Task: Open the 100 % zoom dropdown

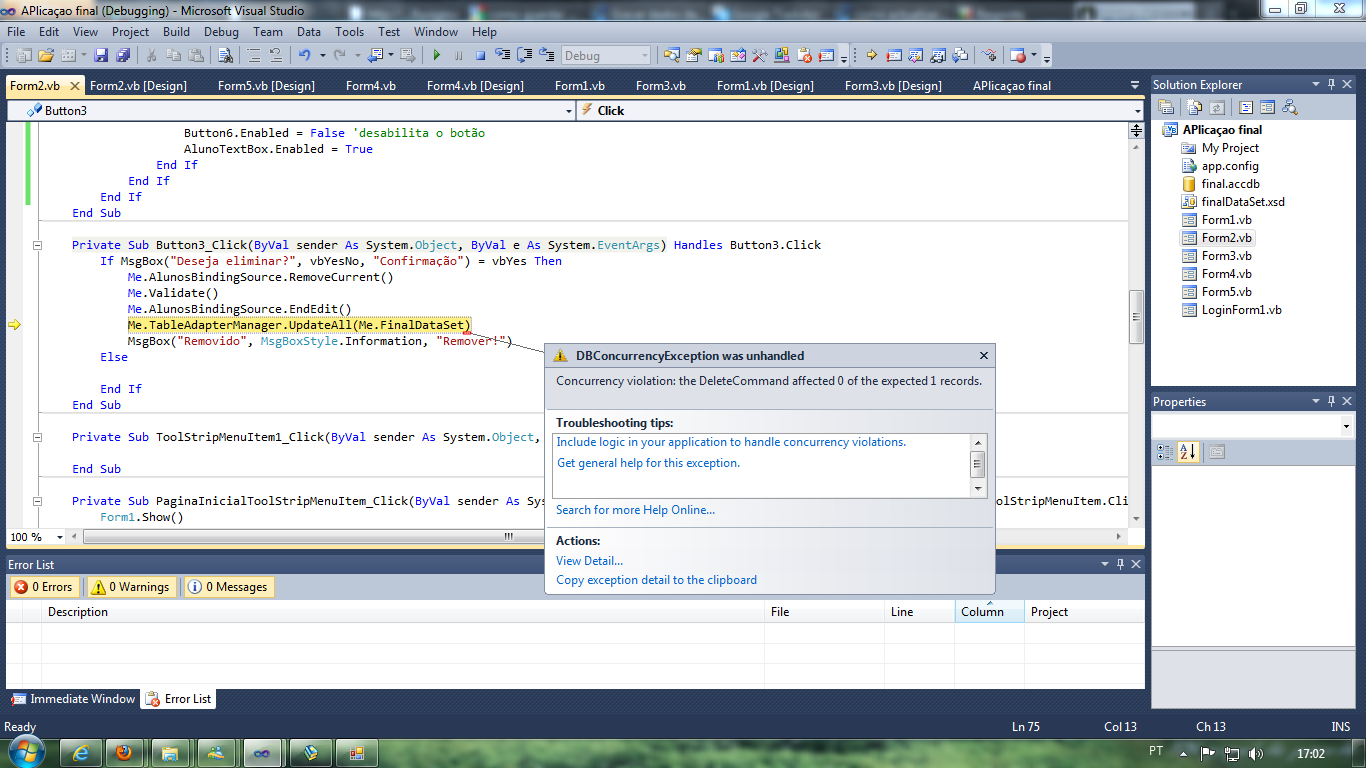Action: [60, 538]
